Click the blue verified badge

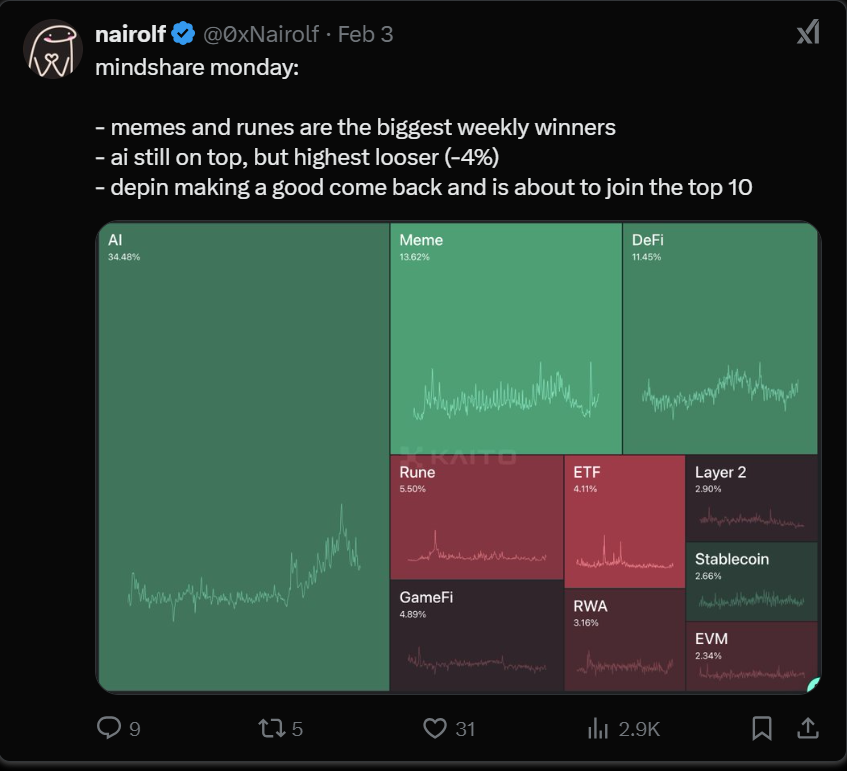pos(183,34)
